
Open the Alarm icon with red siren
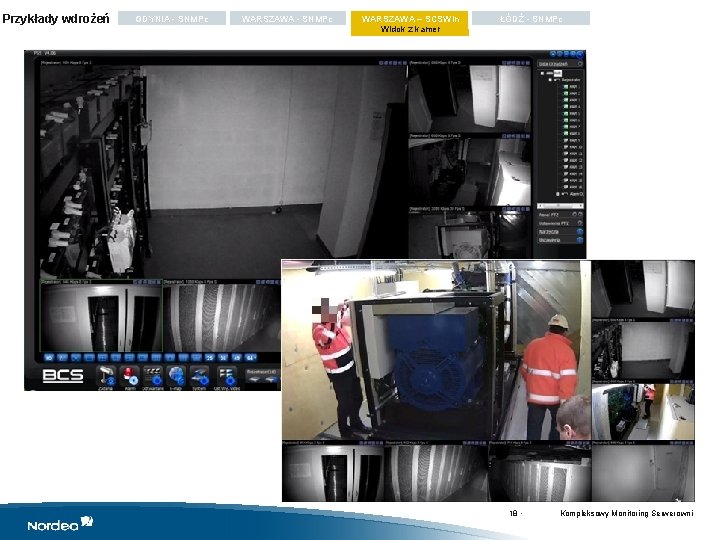pyautogui.click(x=130, y=376)
